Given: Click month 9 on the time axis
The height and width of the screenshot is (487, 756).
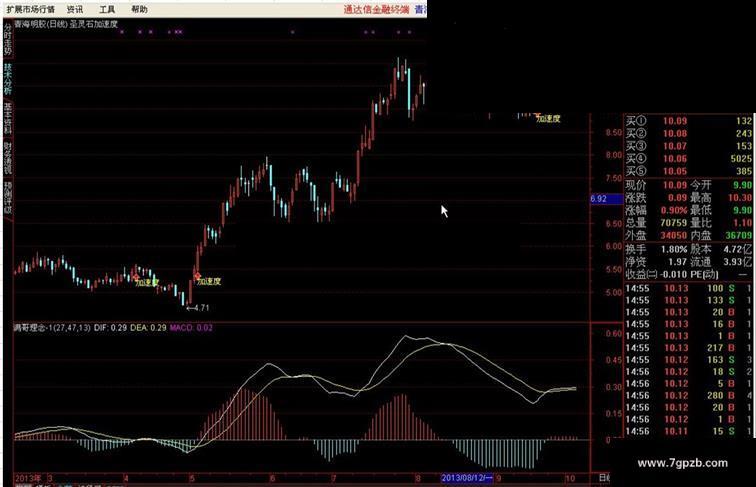Looking at the screenshot, I should [499, 478].
